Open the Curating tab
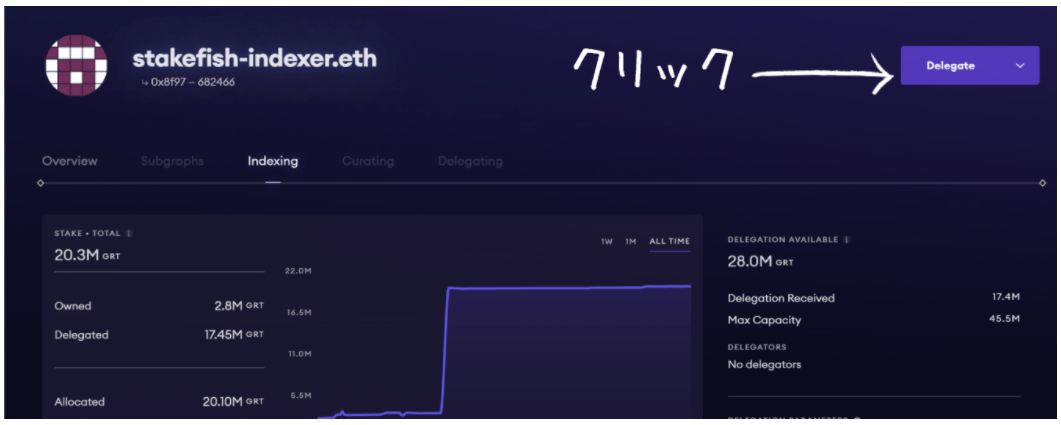This screenshot has width=1061, height=425. coord(368,162)
